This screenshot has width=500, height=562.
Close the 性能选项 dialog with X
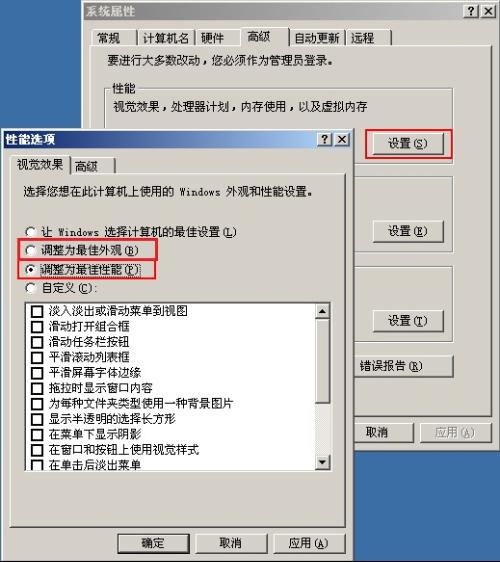[x=342, y=139]
